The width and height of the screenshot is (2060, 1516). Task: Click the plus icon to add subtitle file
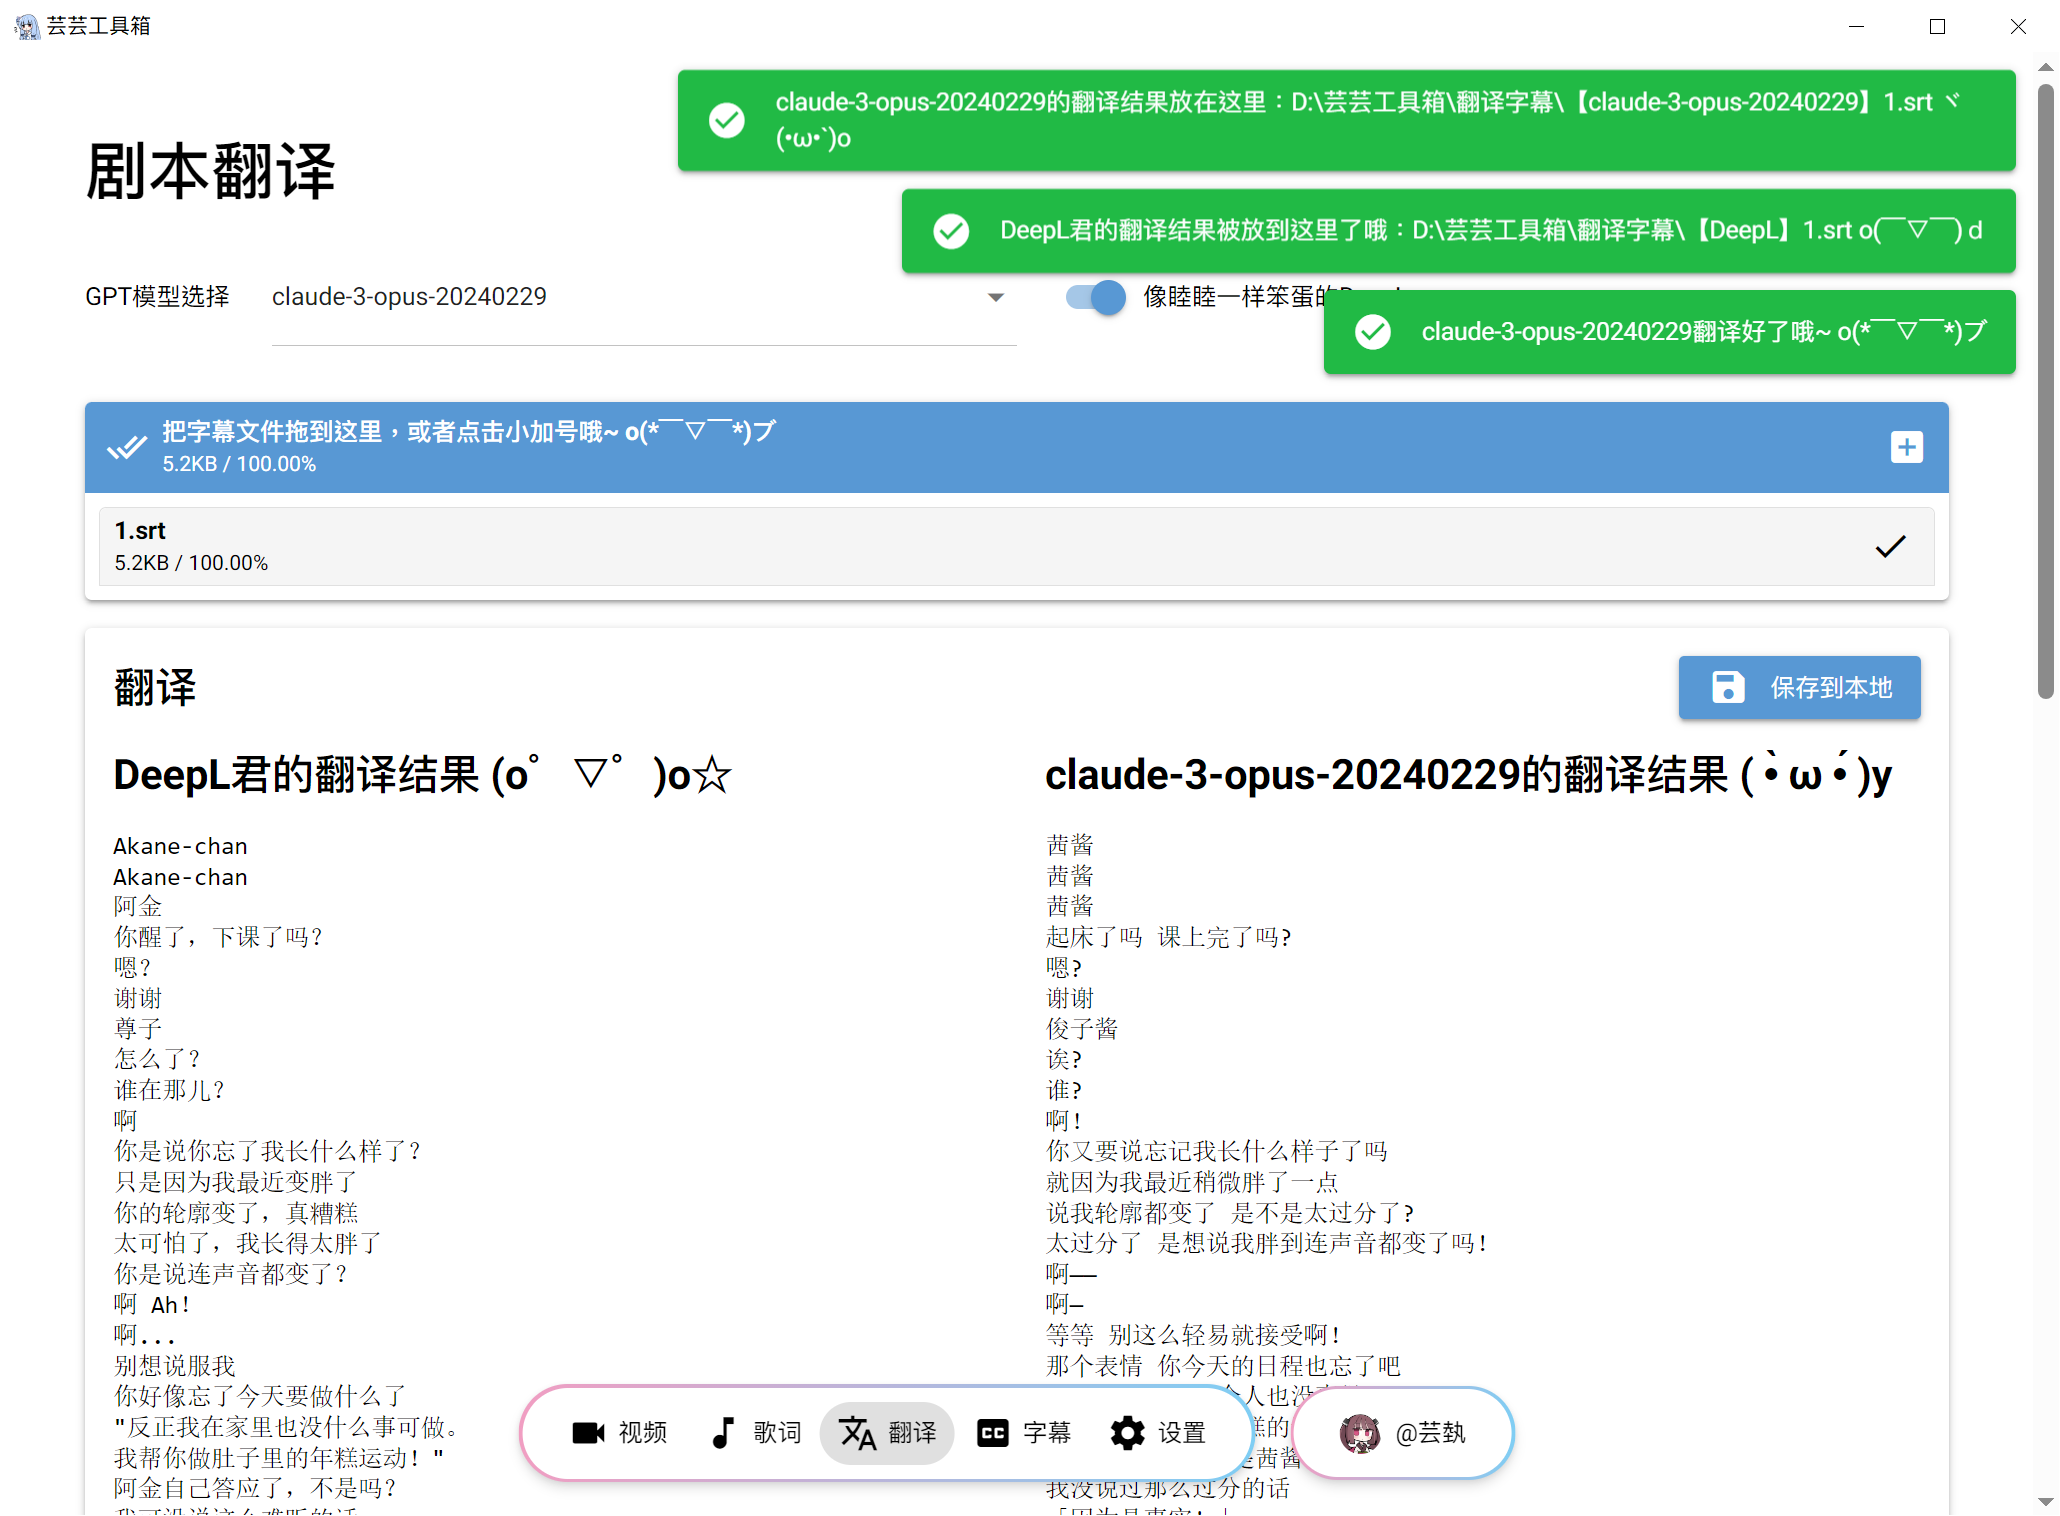1906,447
